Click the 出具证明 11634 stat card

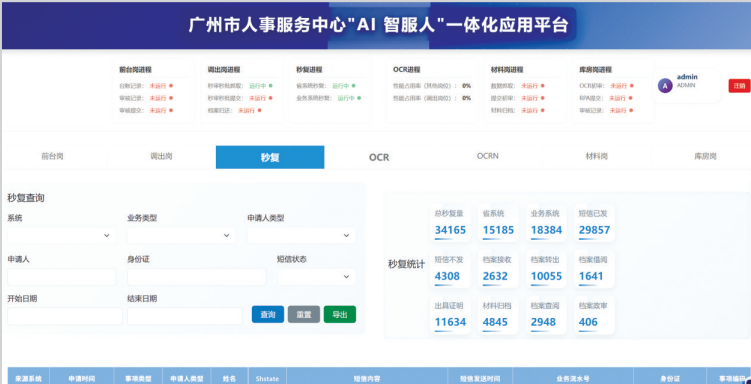(450, 315)
